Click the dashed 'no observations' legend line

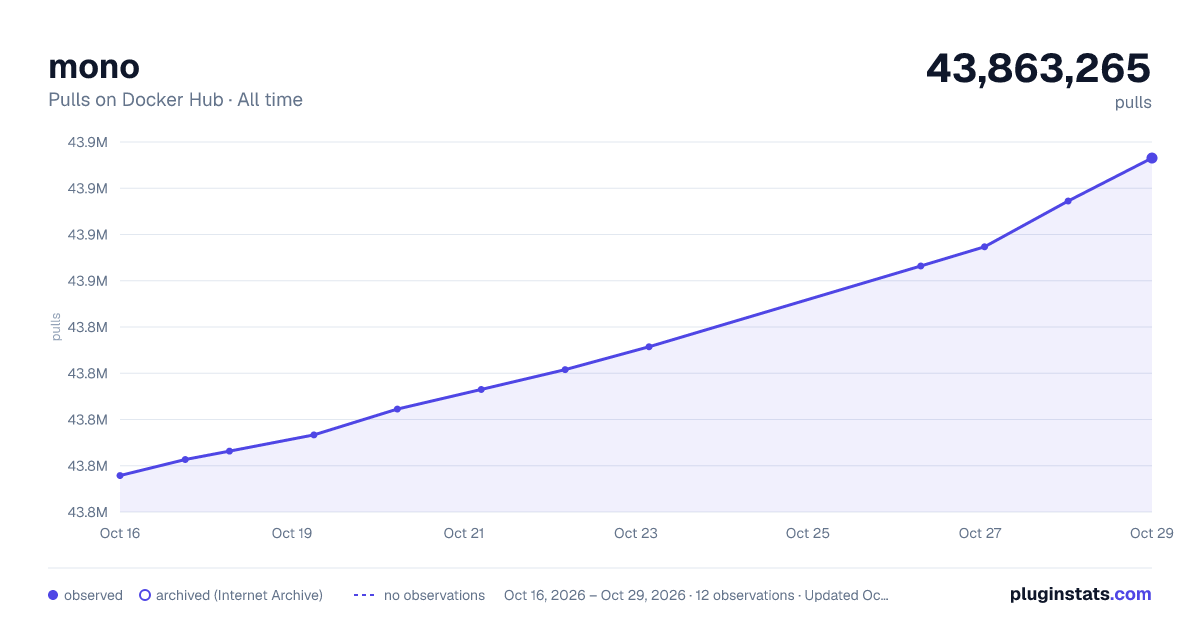click(364, 595)
